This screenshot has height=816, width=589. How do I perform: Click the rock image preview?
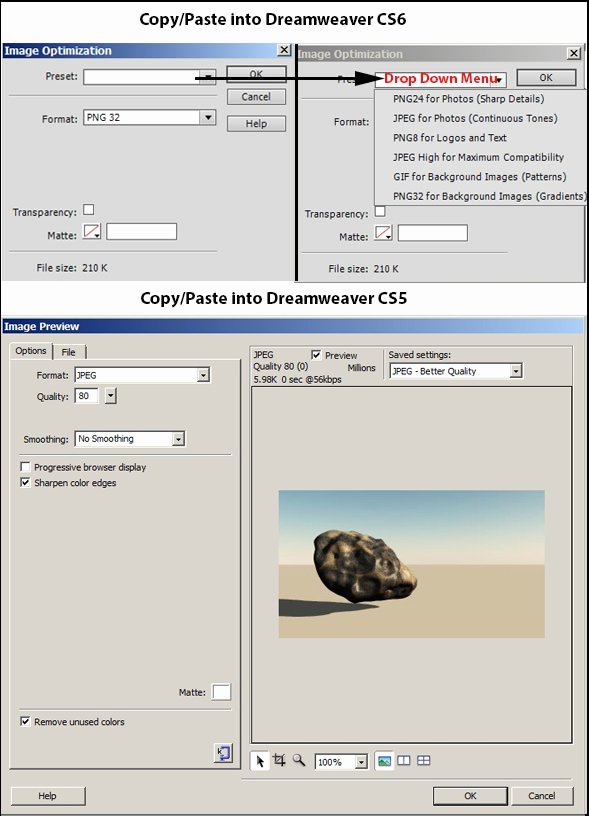tap(412, 564)
